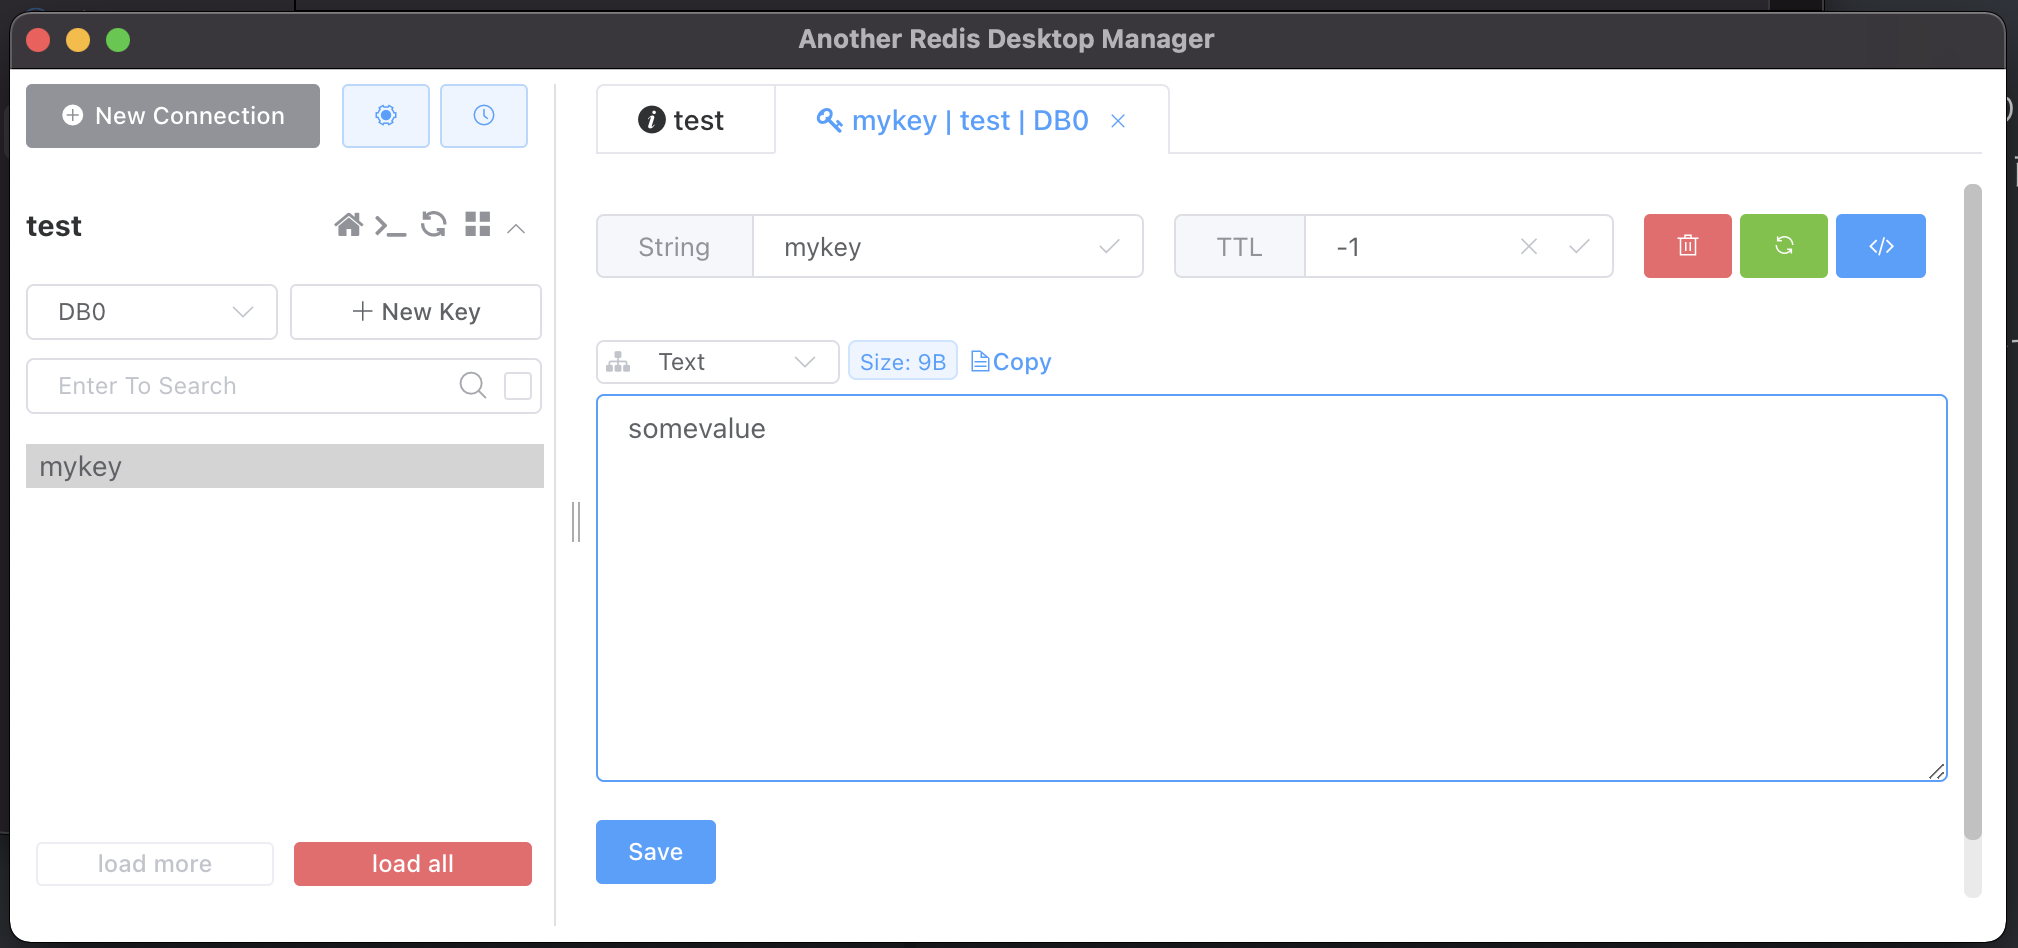Image resolution: width=2018 pixels, height=948 pixels.
Task: Open the DB0 database dropdown
Action: click(x=152, y=312)
